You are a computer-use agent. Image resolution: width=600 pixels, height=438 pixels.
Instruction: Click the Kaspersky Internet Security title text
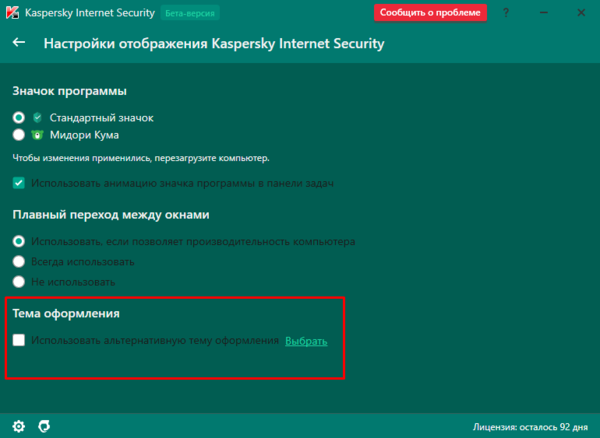[x=90, y=13]
